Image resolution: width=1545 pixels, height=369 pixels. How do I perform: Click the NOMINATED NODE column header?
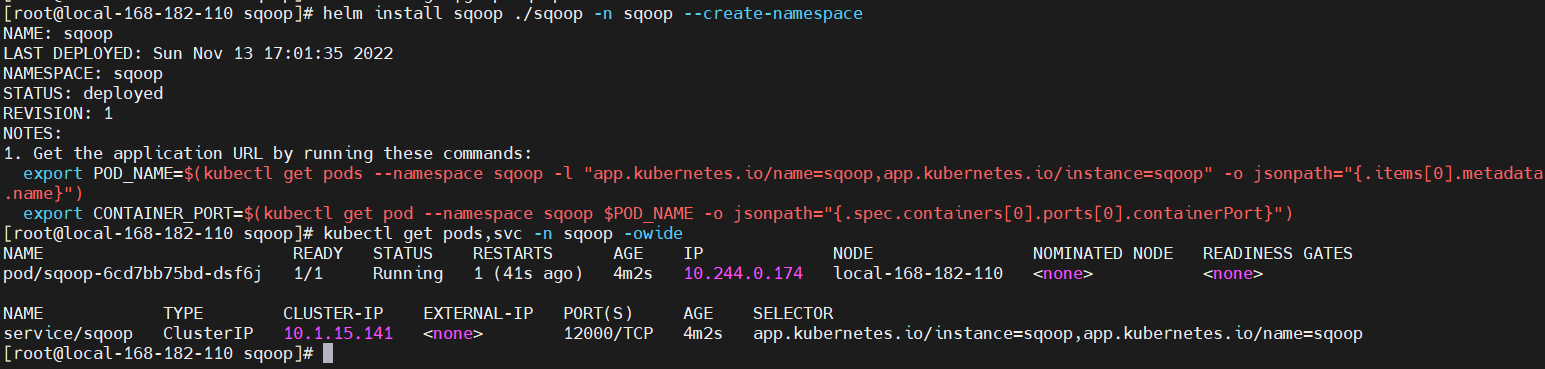(1103, 253)
